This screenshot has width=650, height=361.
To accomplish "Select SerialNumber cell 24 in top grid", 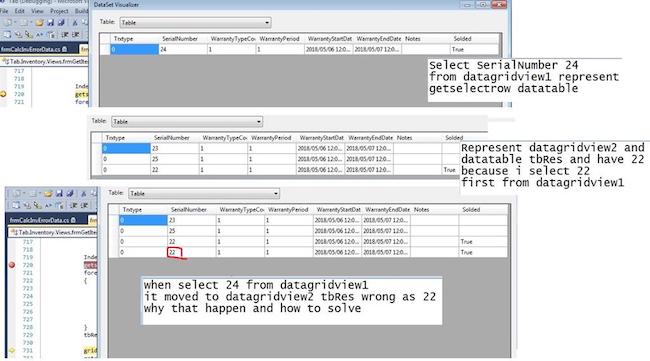I will (x=183, y=49).
